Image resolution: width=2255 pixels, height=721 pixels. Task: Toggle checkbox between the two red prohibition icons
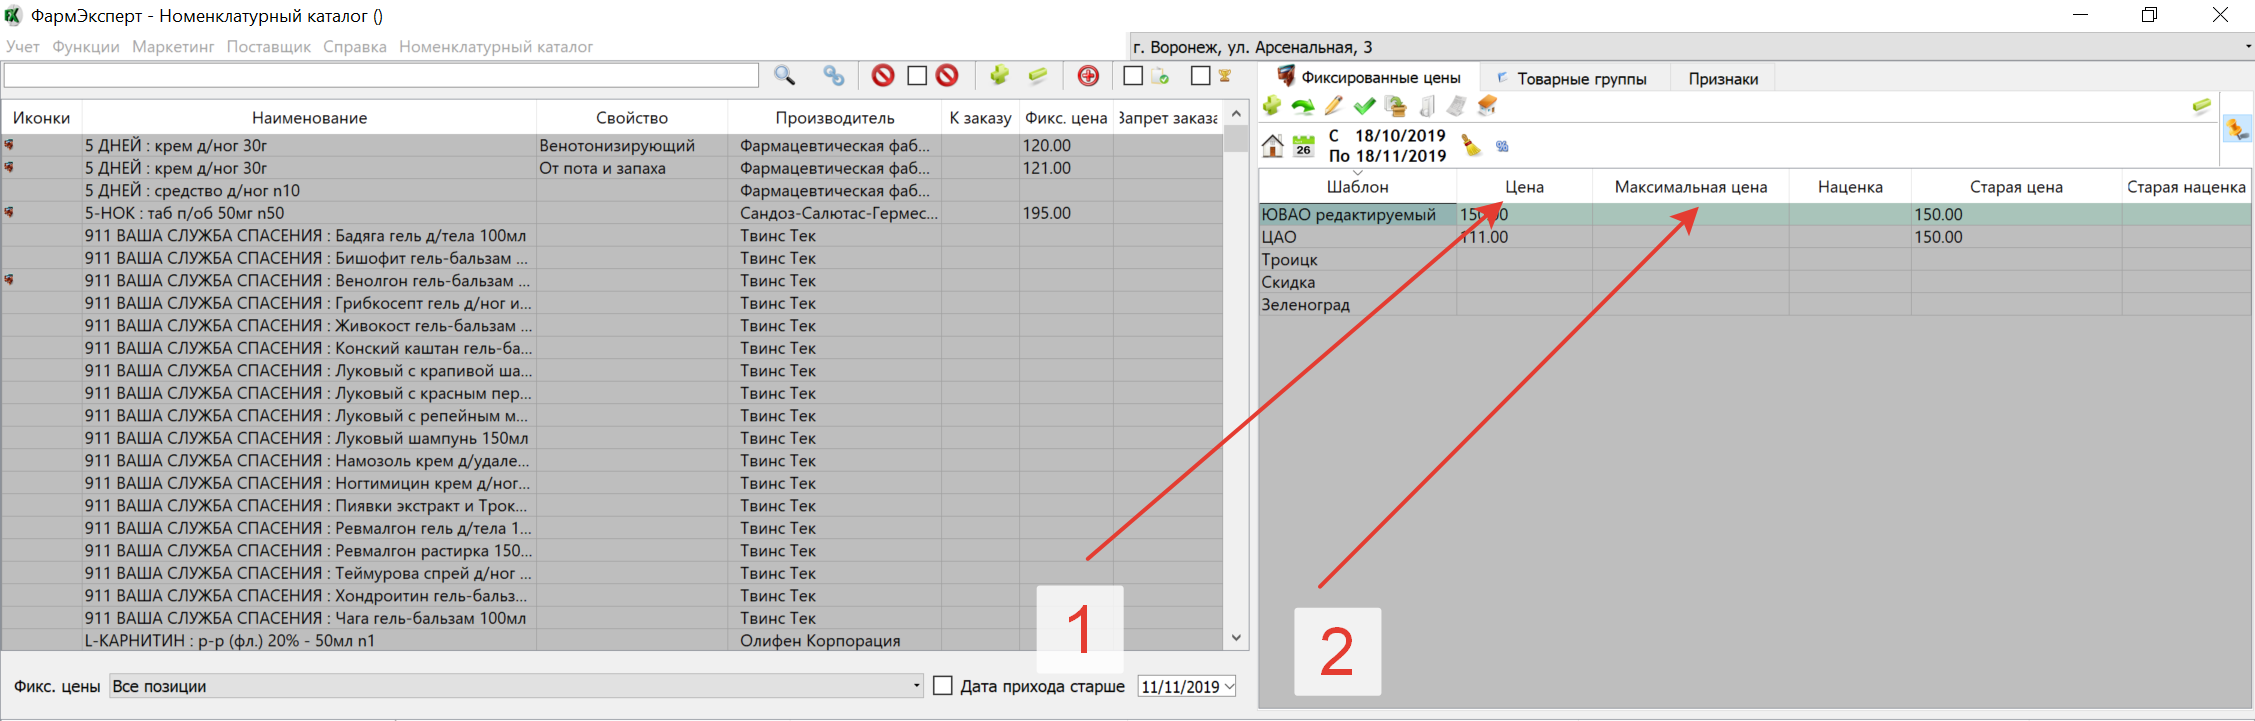tap(916, 76)
